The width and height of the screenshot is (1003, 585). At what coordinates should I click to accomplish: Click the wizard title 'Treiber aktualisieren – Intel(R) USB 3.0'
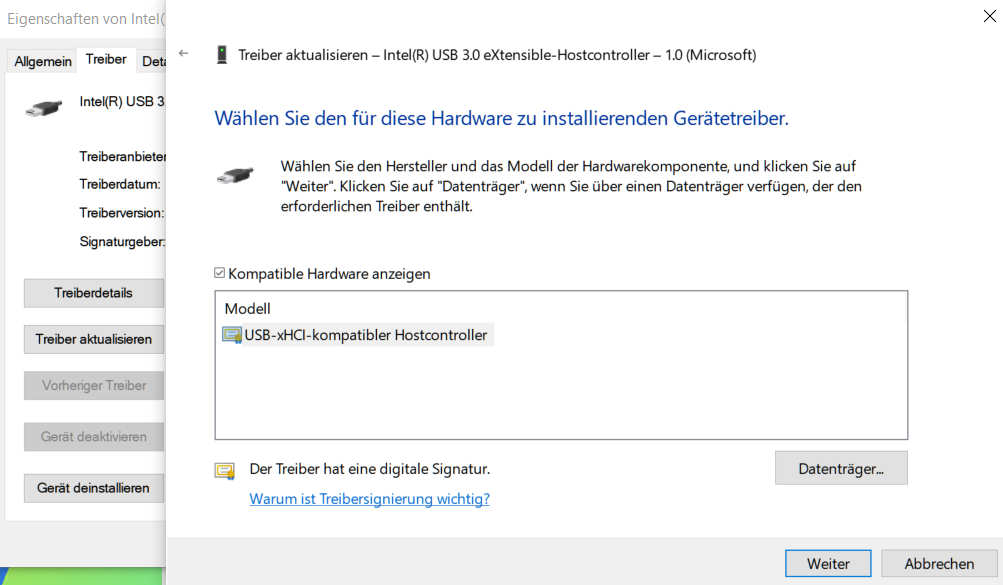pyautogui.click(x=497, y=55)
